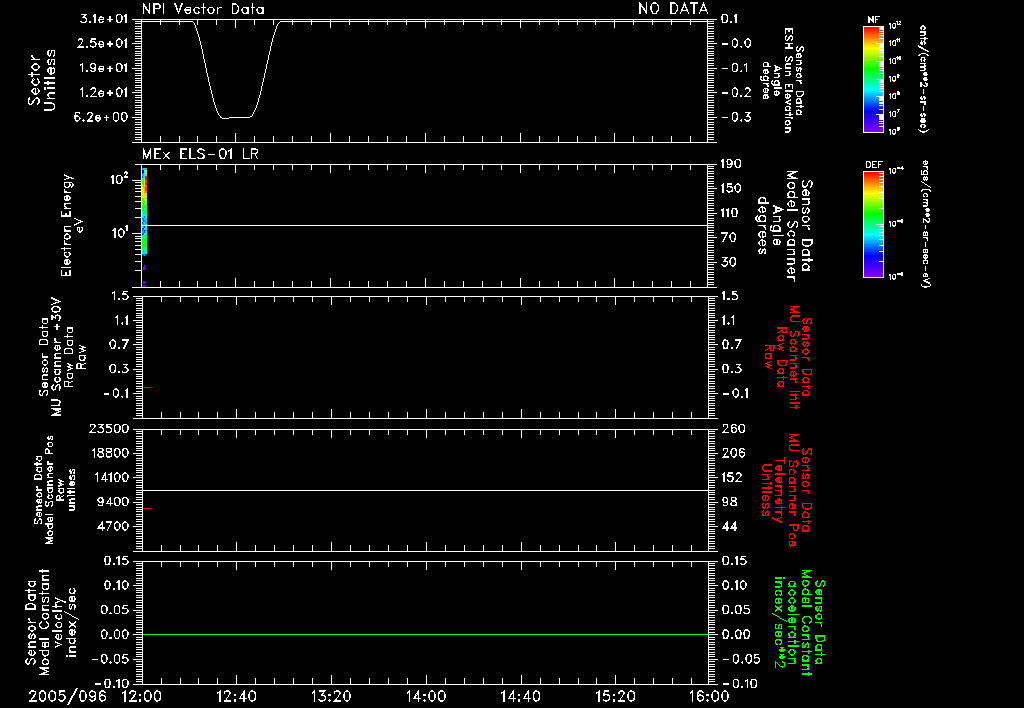The height and width of the screenshot is (708, 1024).
Task: Click the 'MEx ELS-01 LR' panel title
Action: (200, 154)
